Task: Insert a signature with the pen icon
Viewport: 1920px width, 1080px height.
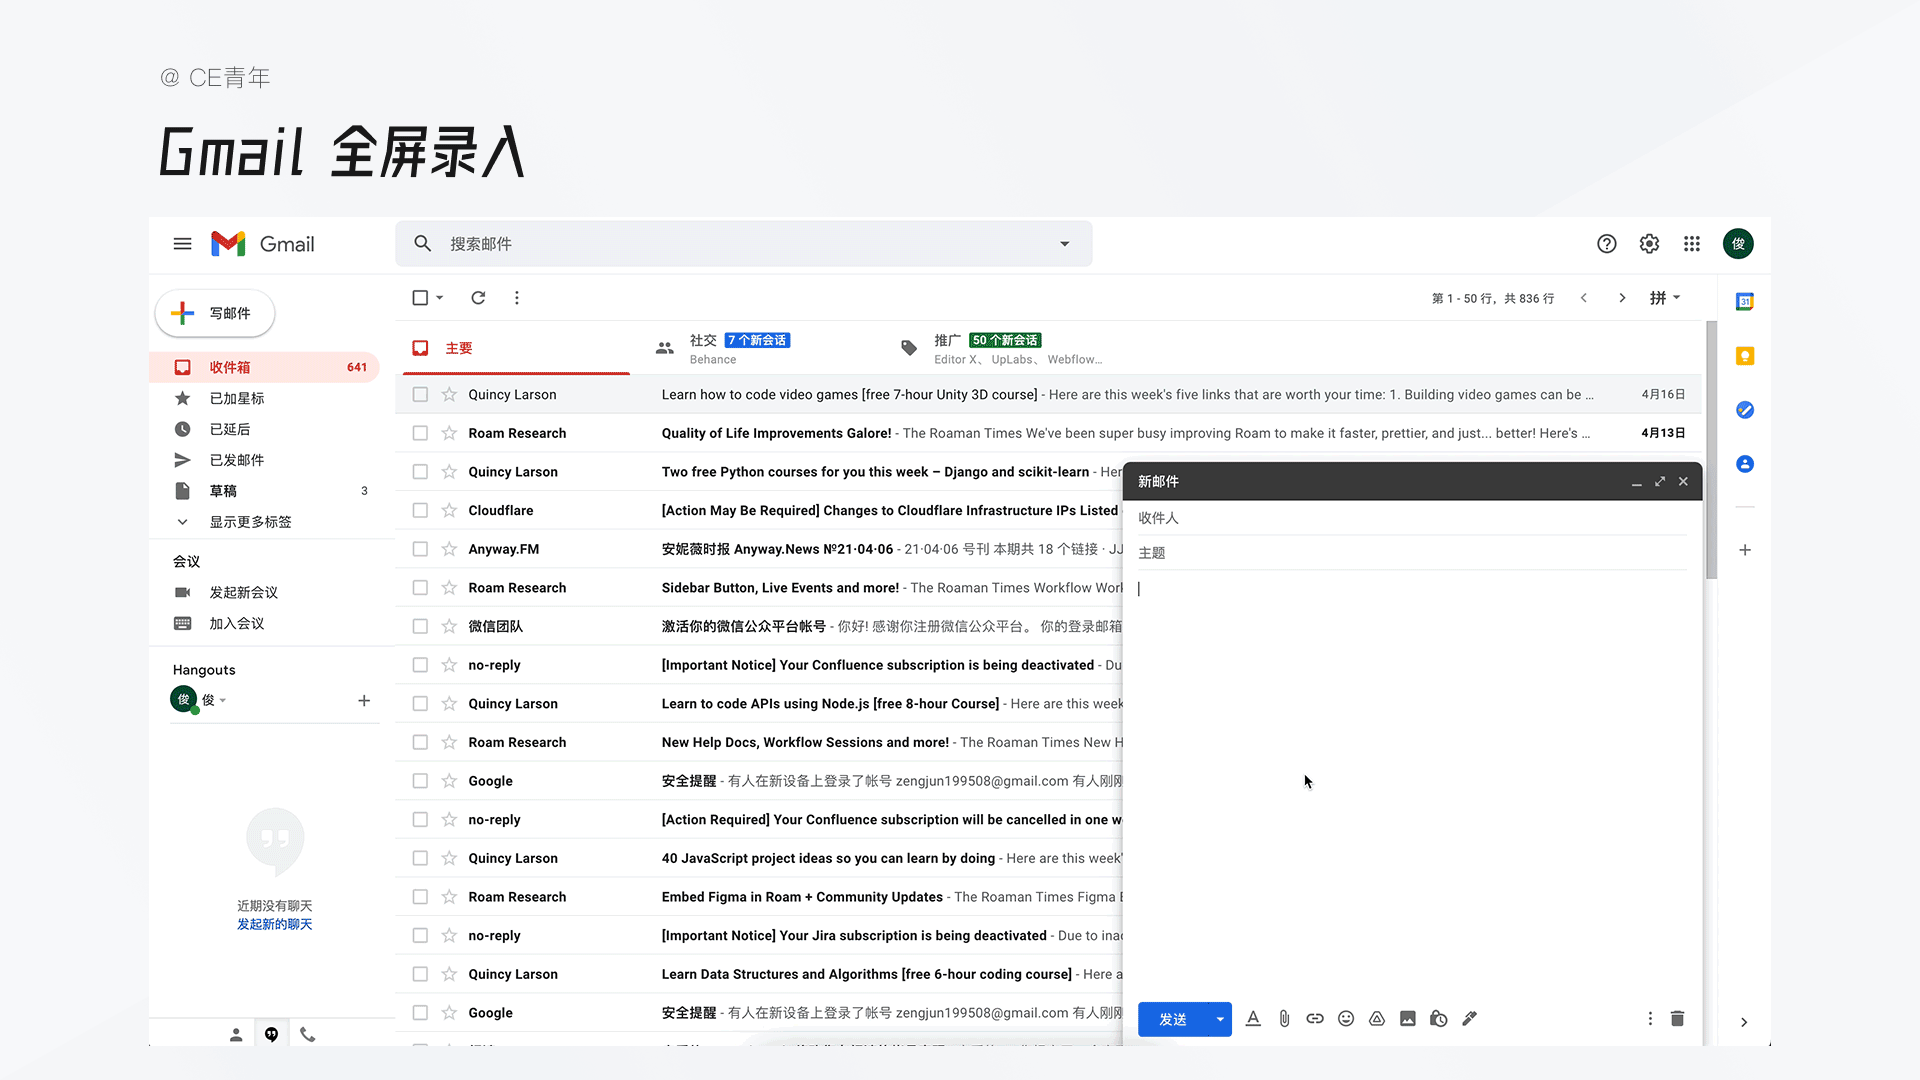Action: (1470, 1019)
